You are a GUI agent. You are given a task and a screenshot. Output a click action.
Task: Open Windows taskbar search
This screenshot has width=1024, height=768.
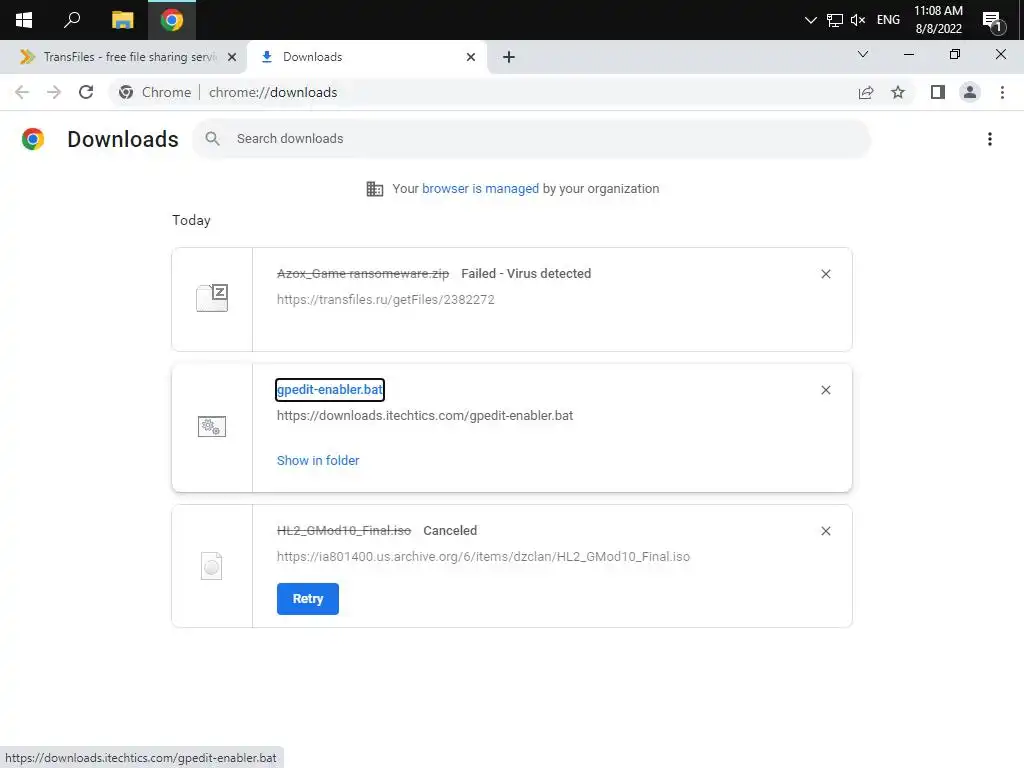pyautogui.click(x=72, y=20)
